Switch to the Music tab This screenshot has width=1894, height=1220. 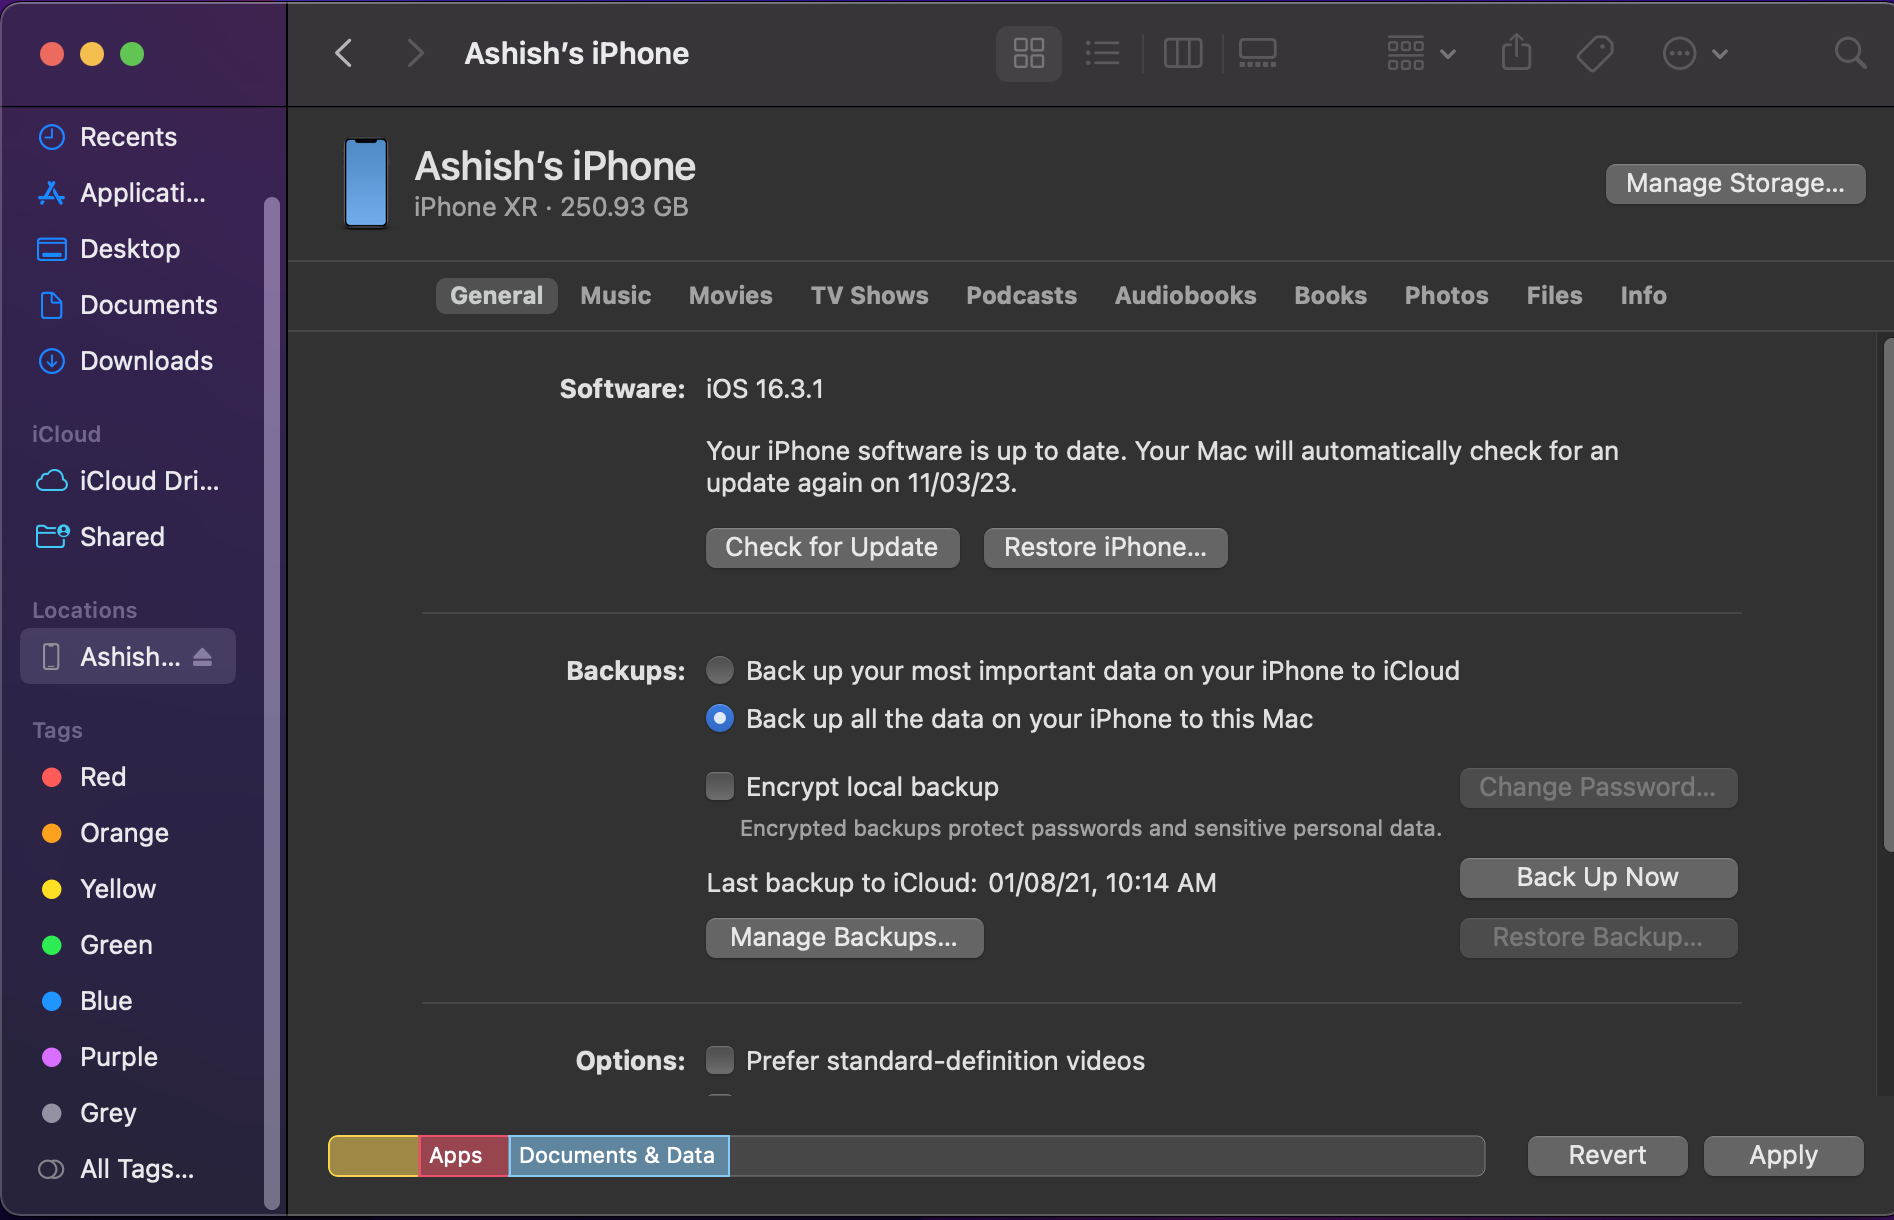(x=616, y=296)
